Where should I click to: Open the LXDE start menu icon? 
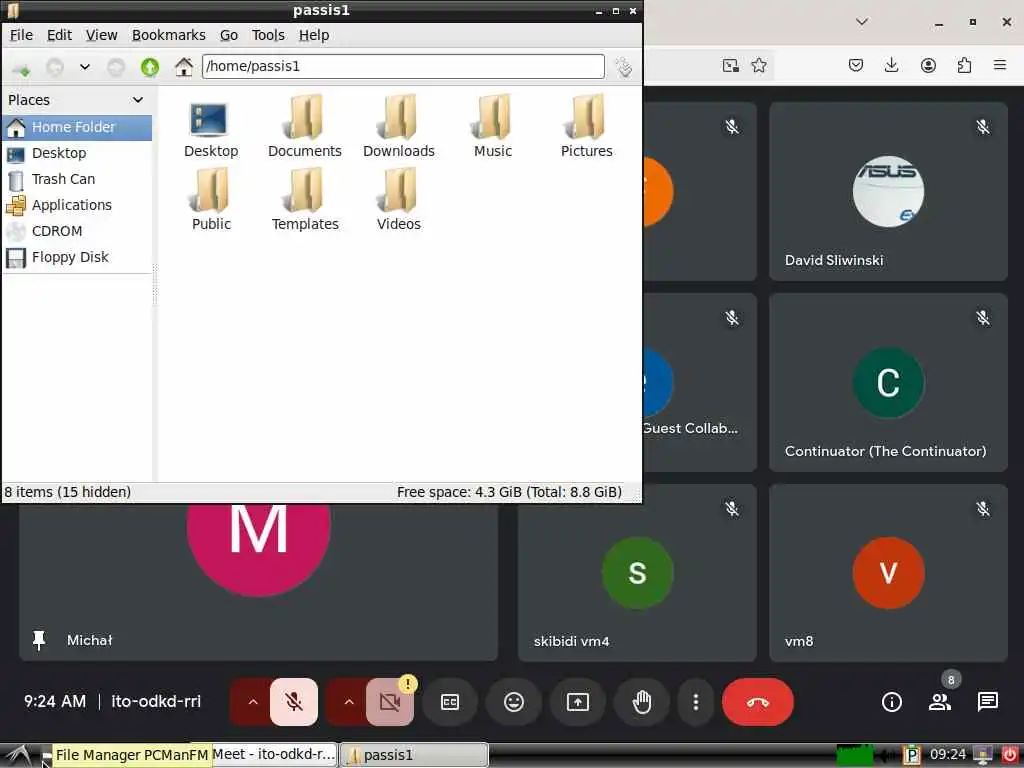[18, 756]
